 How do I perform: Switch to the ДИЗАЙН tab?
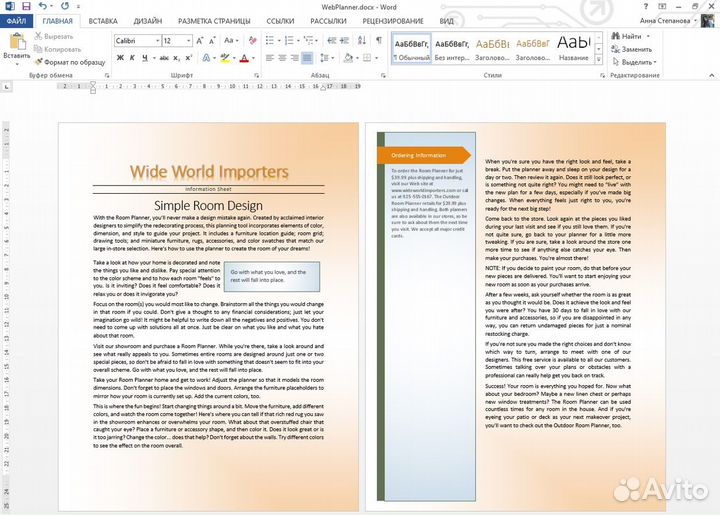148,21
